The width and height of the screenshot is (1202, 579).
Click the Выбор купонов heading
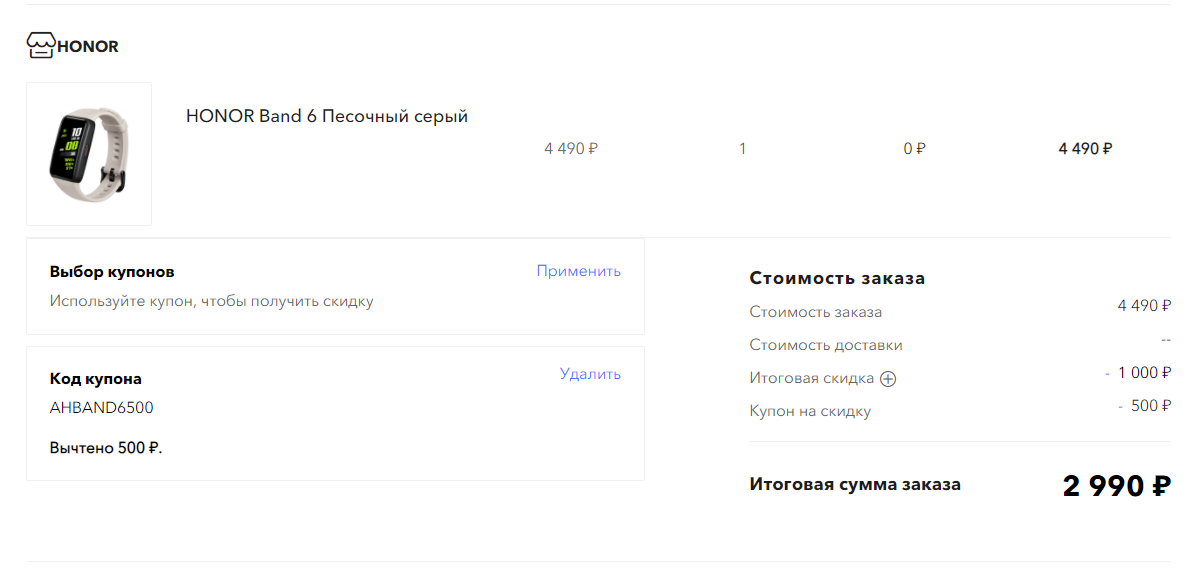112,272
